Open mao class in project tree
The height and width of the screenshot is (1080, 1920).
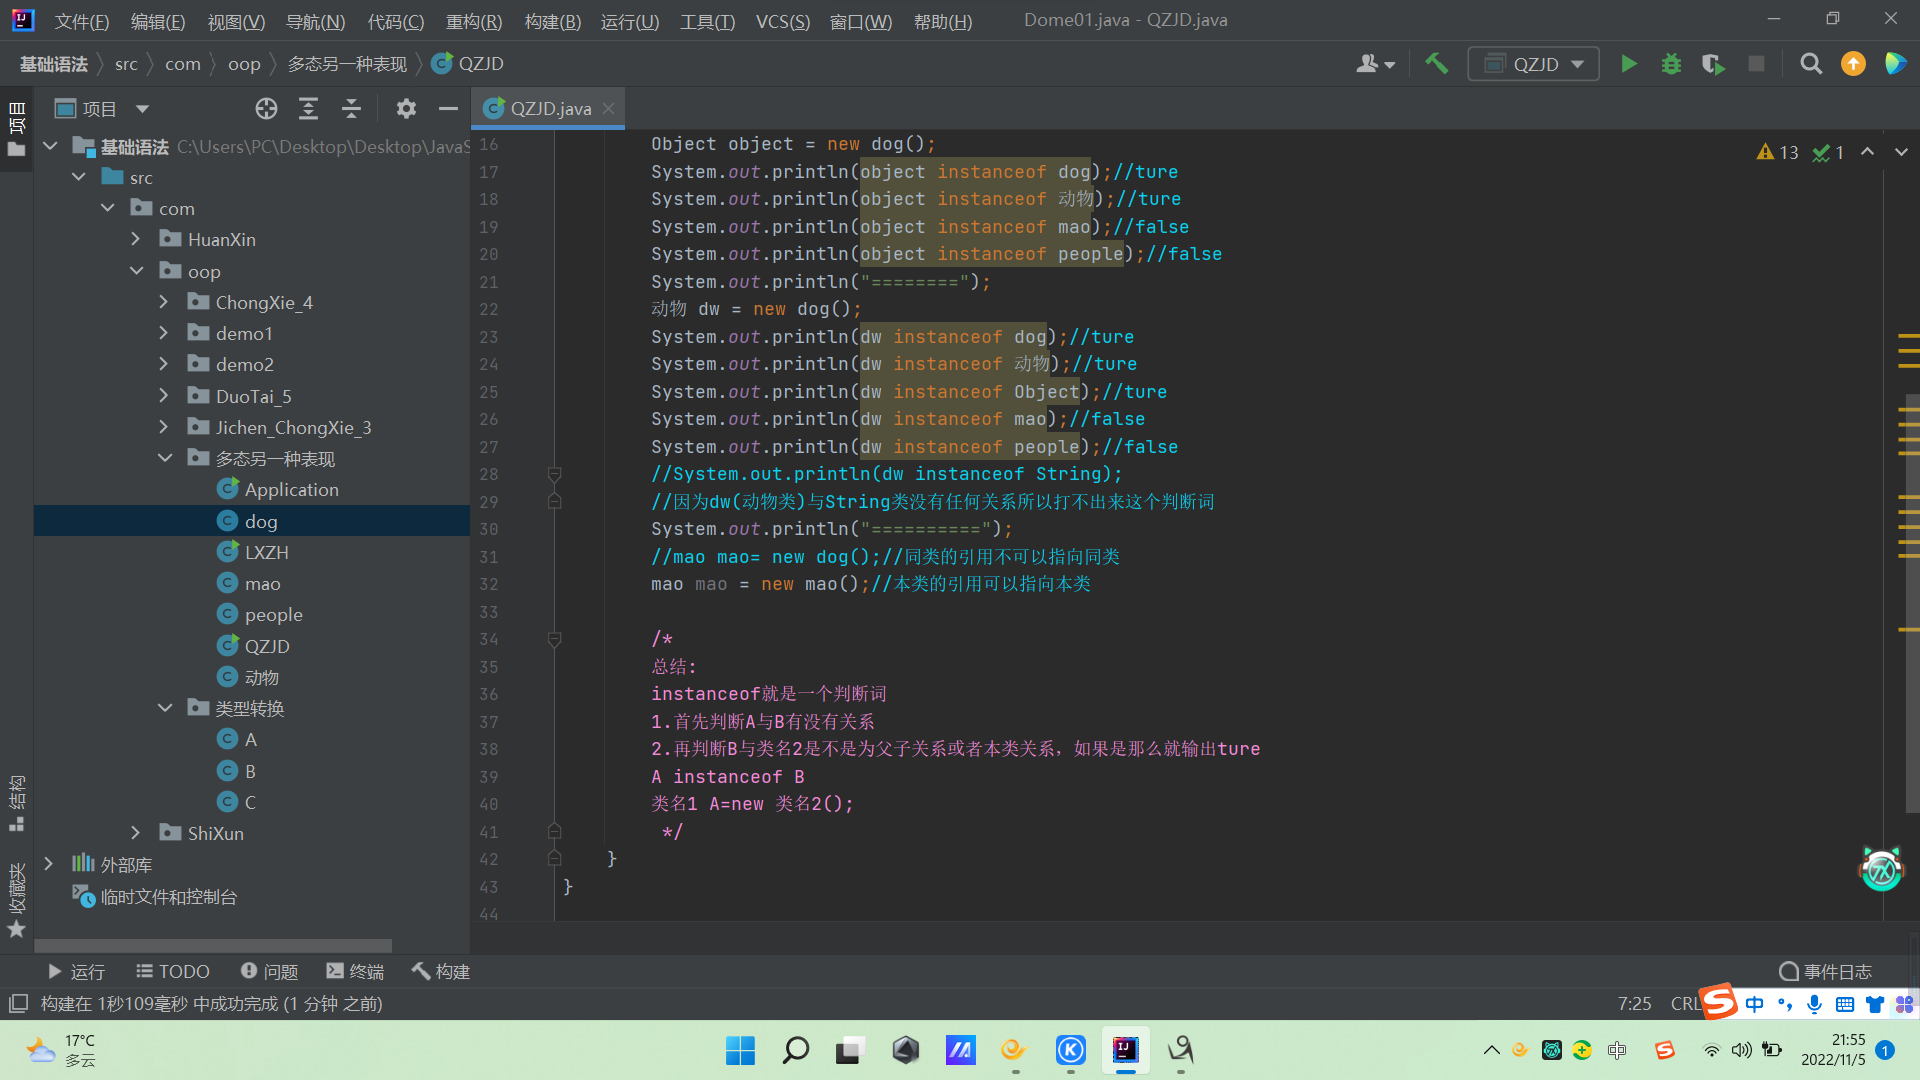(262, 583)
